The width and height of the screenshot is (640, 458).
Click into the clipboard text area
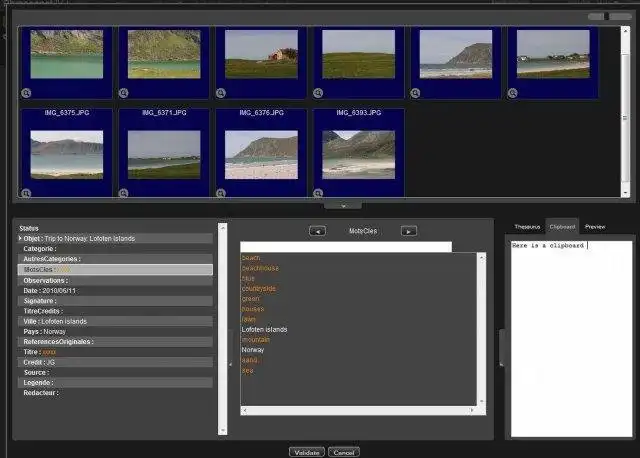coord(571,339)
